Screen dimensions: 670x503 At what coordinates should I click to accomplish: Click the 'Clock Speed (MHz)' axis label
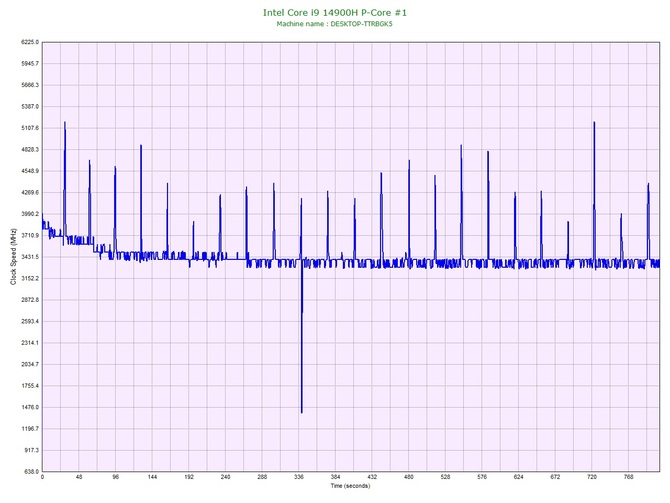pyautogui.click(x=13, y=257)
